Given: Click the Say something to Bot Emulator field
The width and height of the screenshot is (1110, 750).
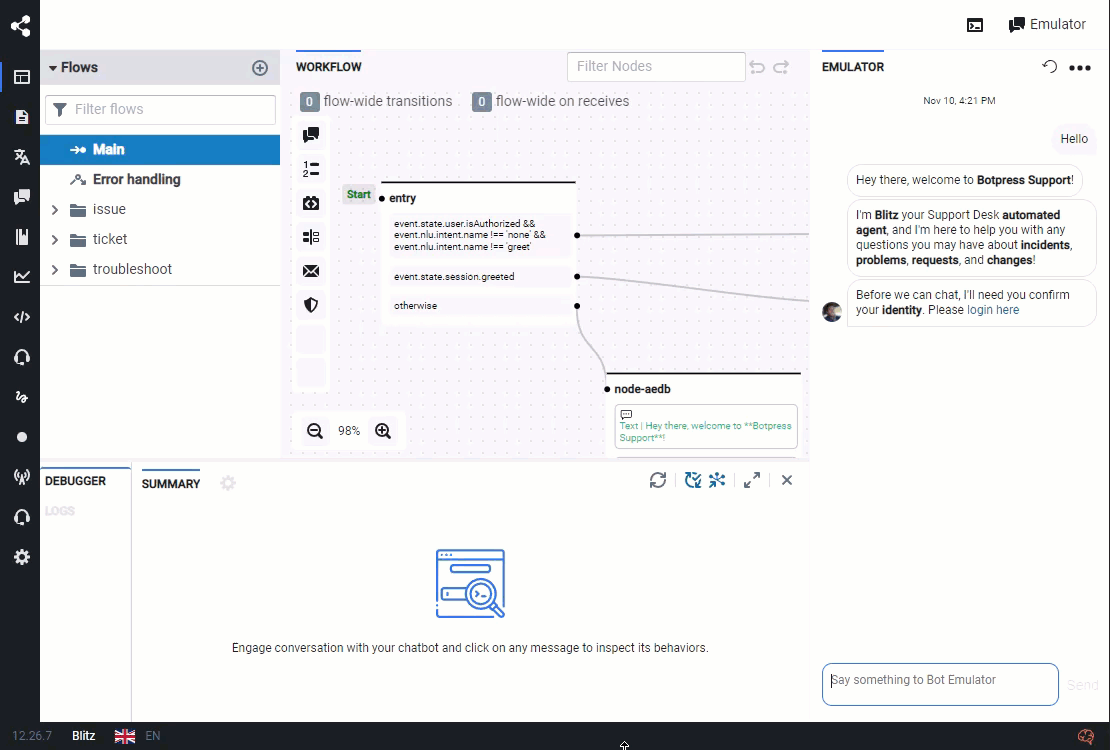Looking at the screenshot, I should (938, 684).
